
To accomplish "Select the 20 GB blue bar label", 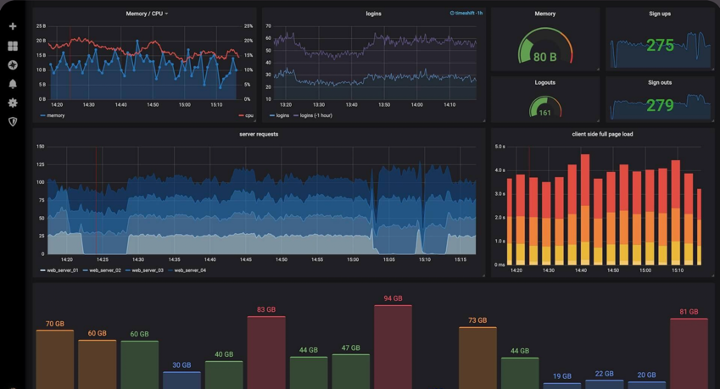I will [647, 375].
